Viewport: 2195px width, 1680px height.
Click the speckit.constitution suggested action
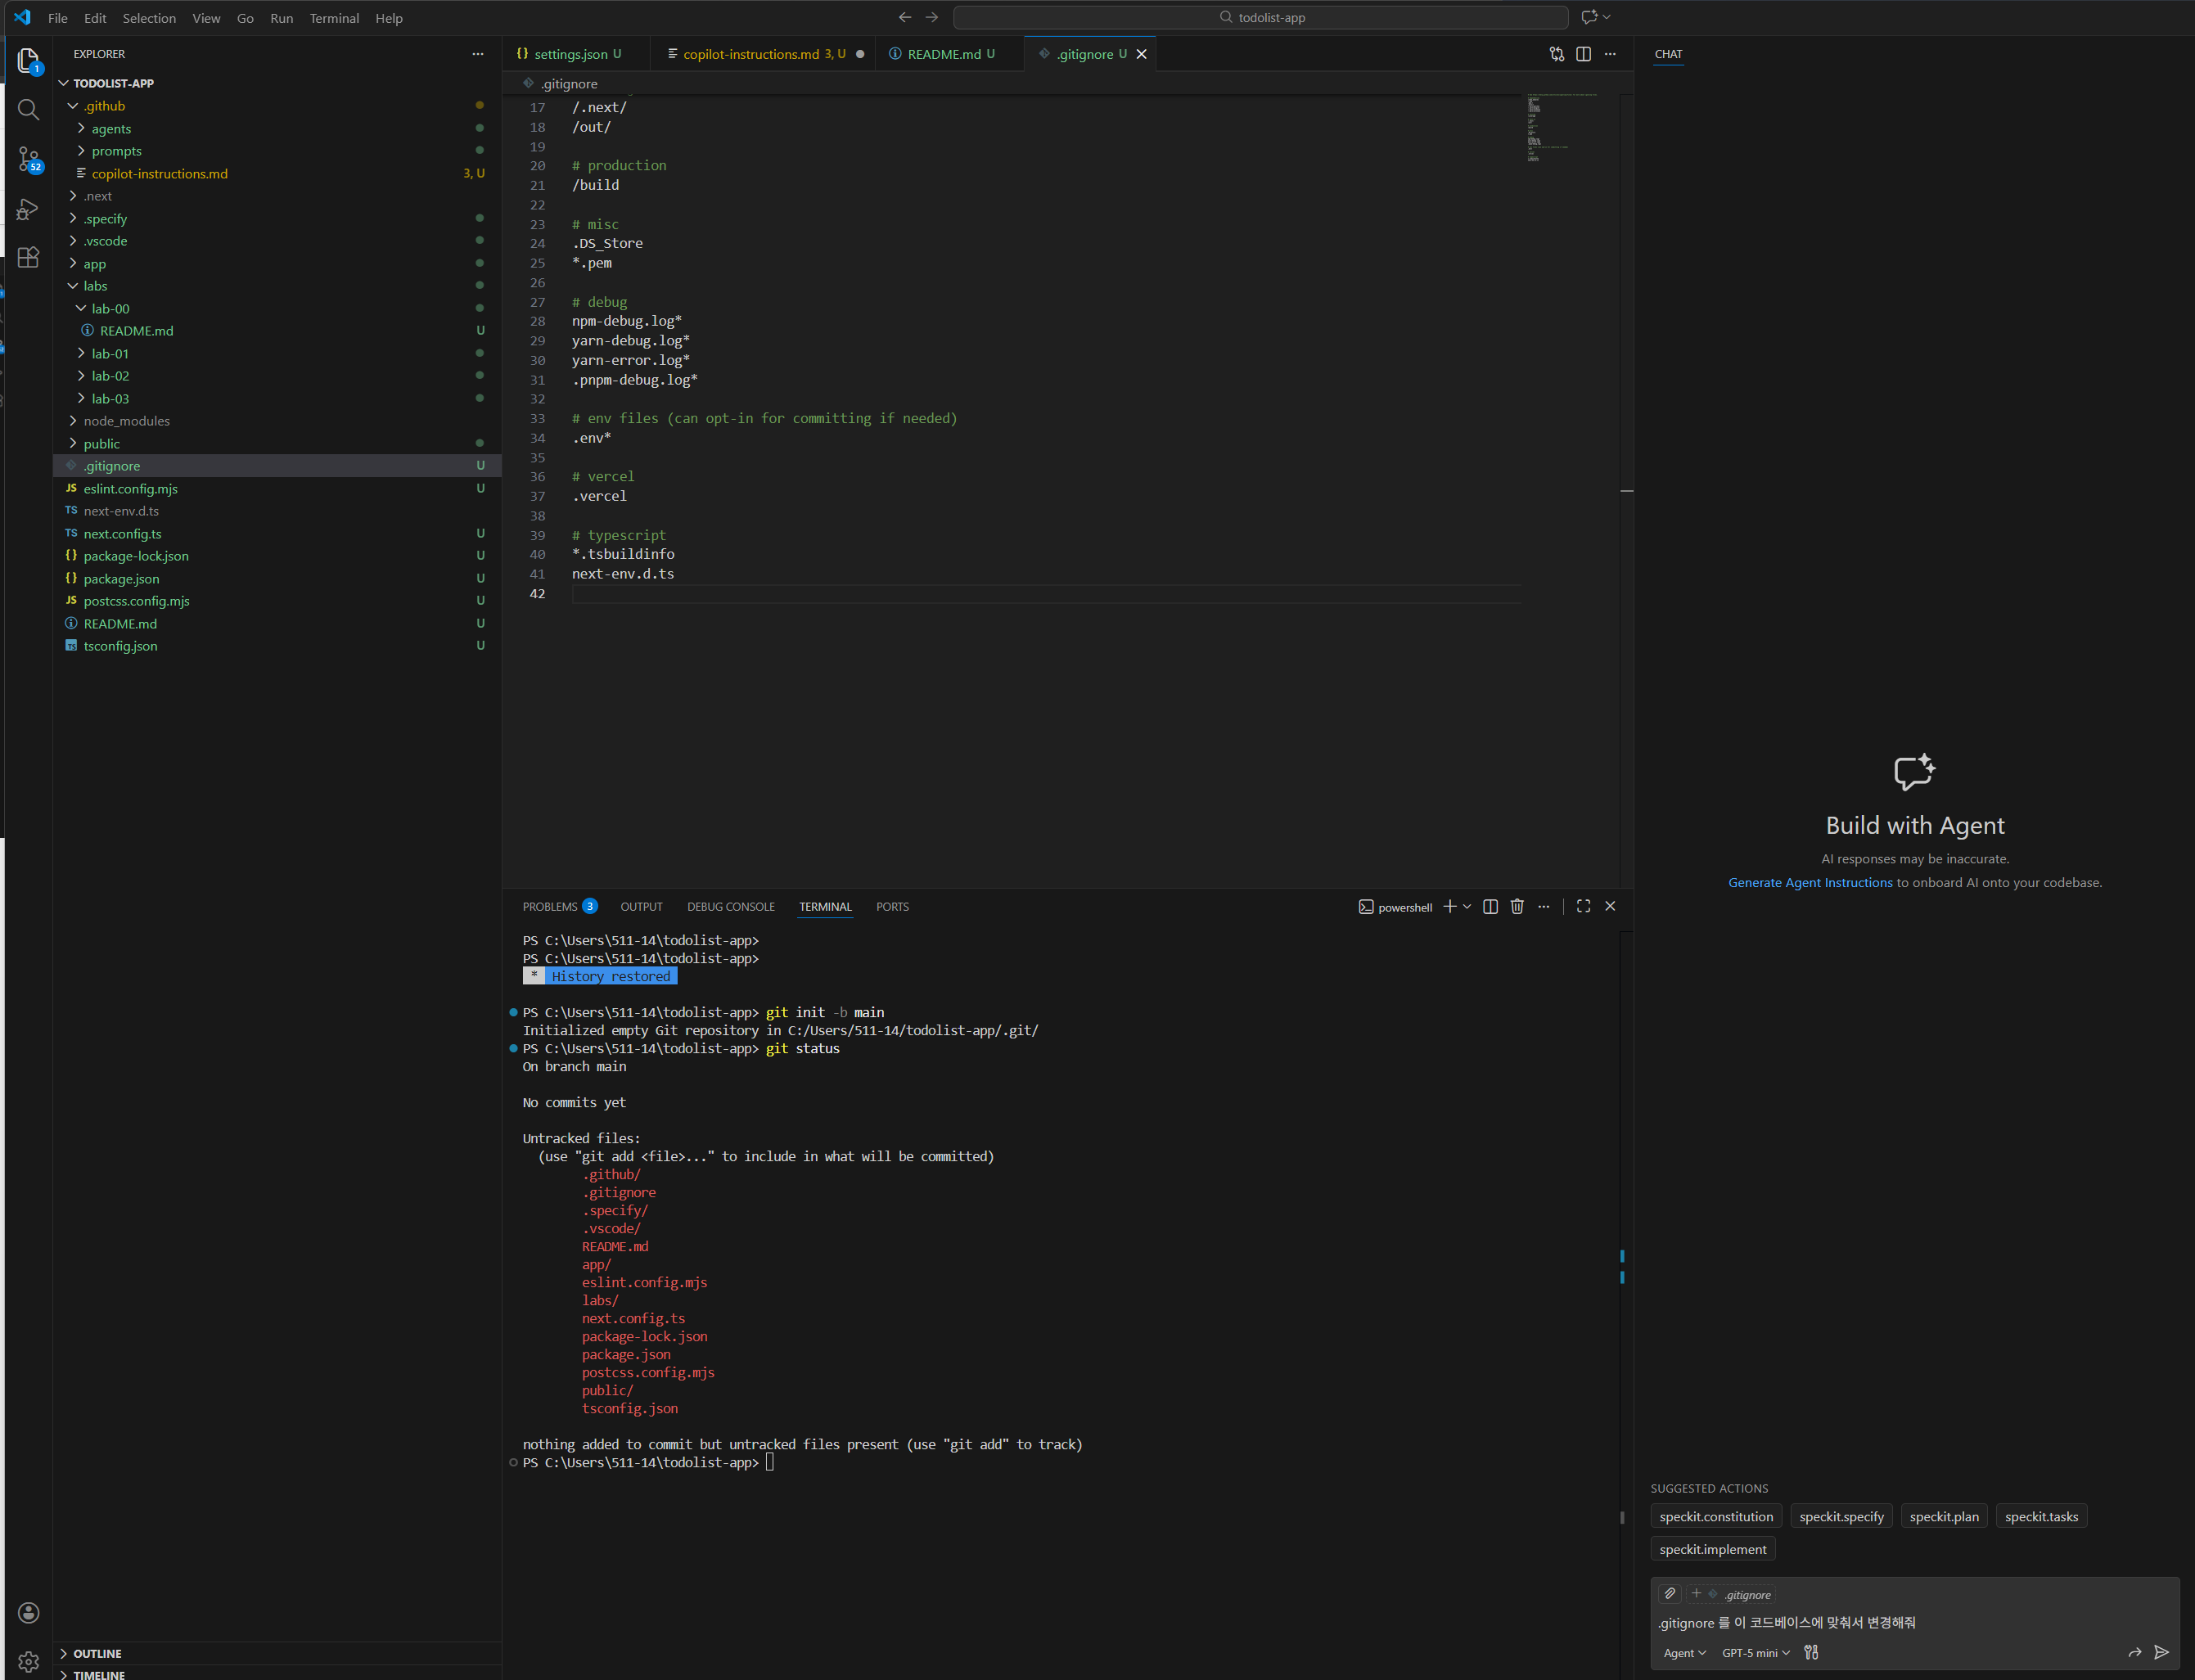[1715, 1517]
